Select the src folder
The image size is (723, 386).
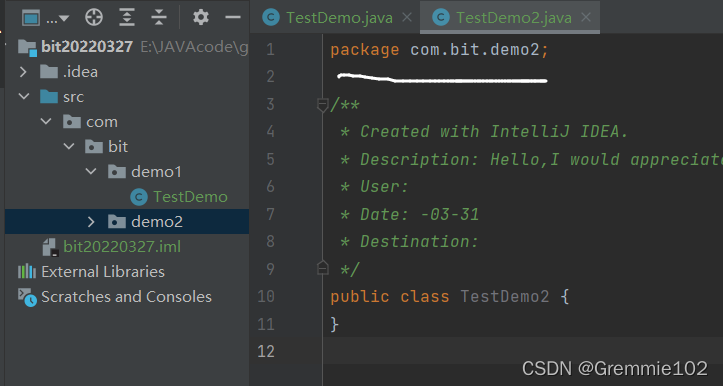[73, 97]
